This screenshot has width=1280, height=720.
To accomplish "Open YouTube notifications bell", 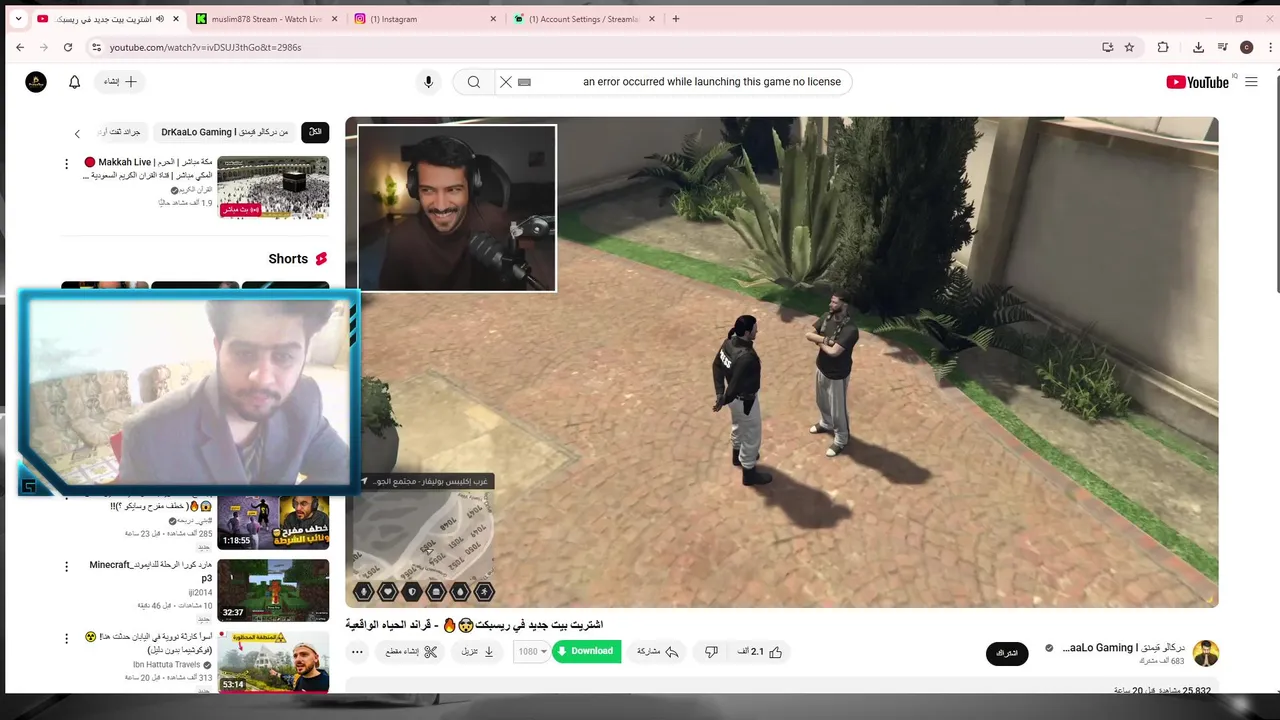I will tap(74, 82).
